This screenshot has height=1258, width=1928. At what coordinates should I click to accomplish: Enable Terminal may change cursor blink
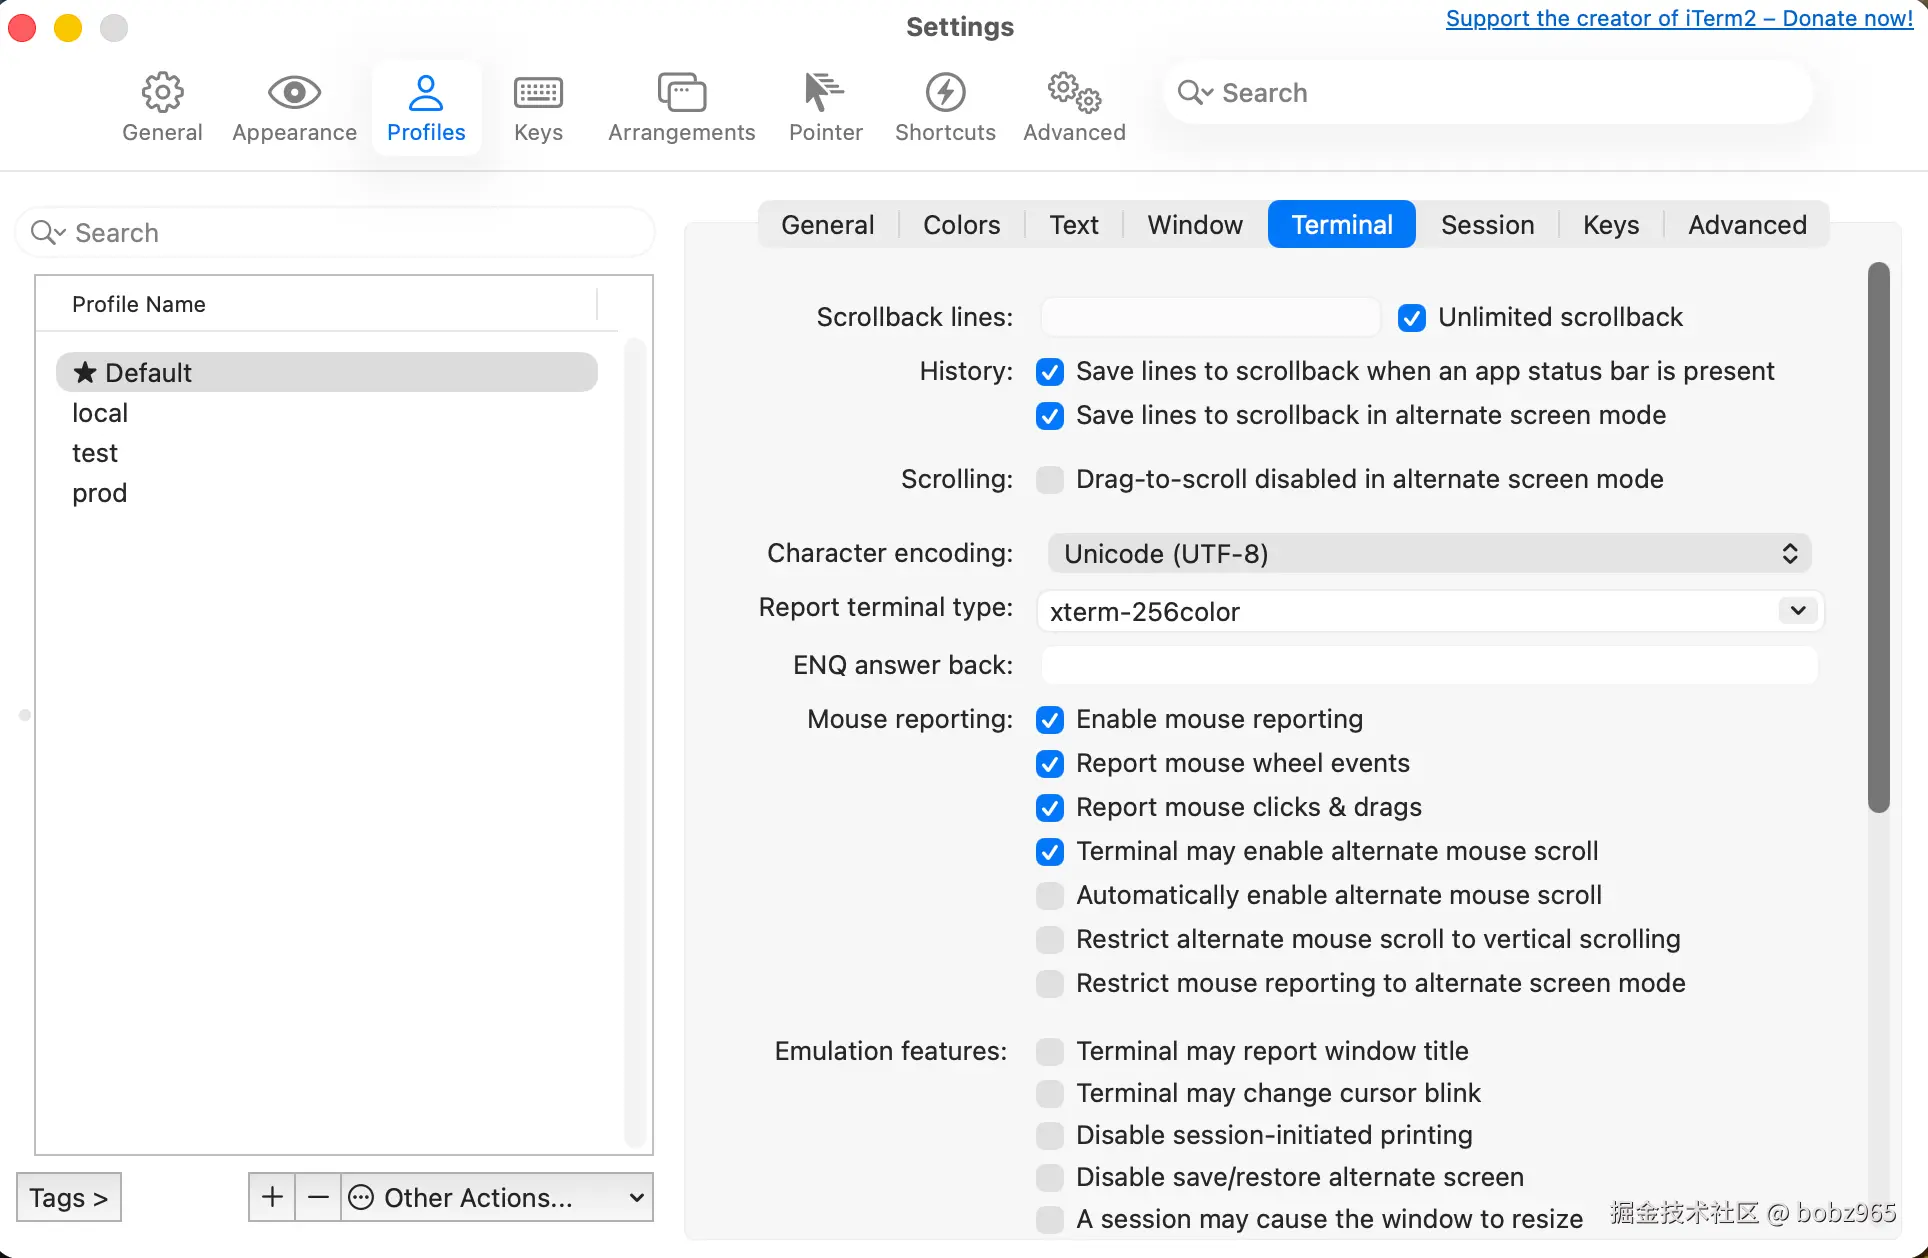[x=1050, y=1094]
